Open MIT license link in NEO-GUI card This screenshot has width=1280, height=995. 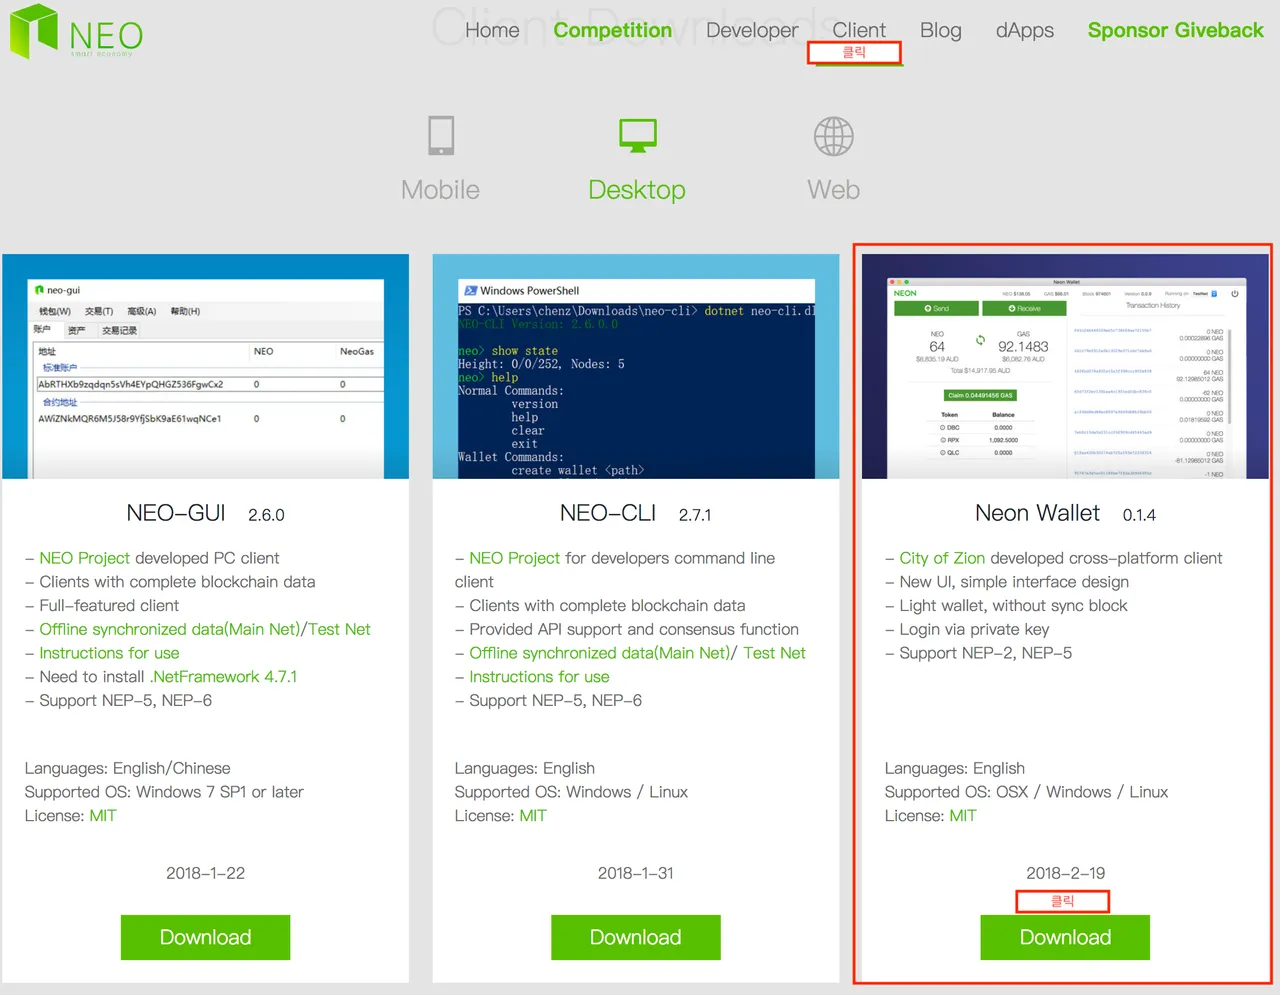103,816
